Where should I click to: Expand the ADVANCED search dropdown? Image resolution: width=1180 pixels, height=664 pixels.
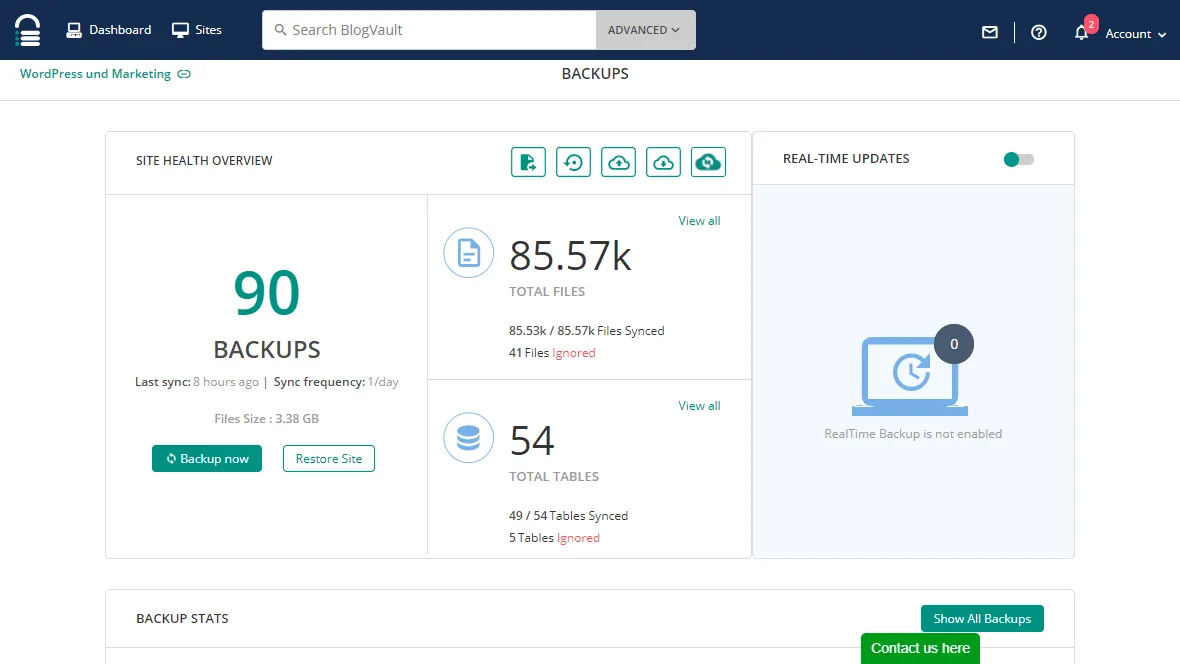point(645,30)
